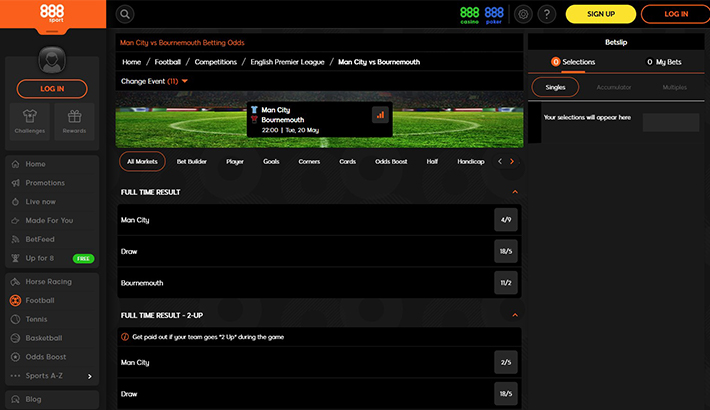710x410 pixels.
Task: Click the header Log In button
Action: (676, 14)
